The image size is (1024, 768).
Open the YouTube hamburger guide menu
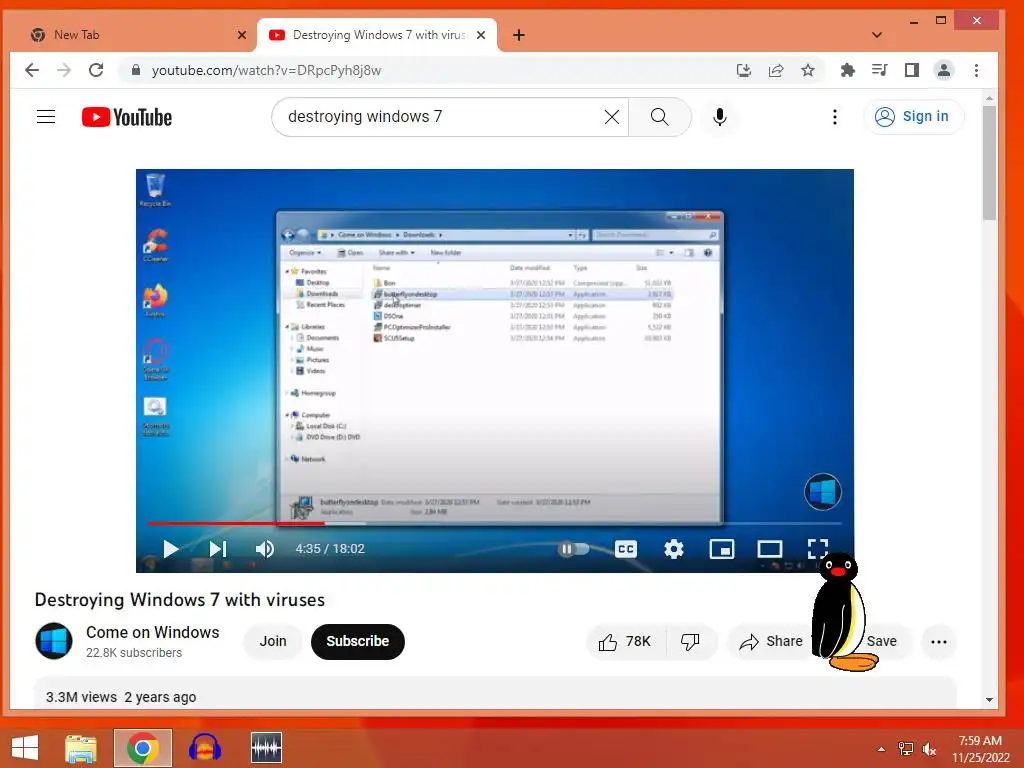(x=46, y=117)
